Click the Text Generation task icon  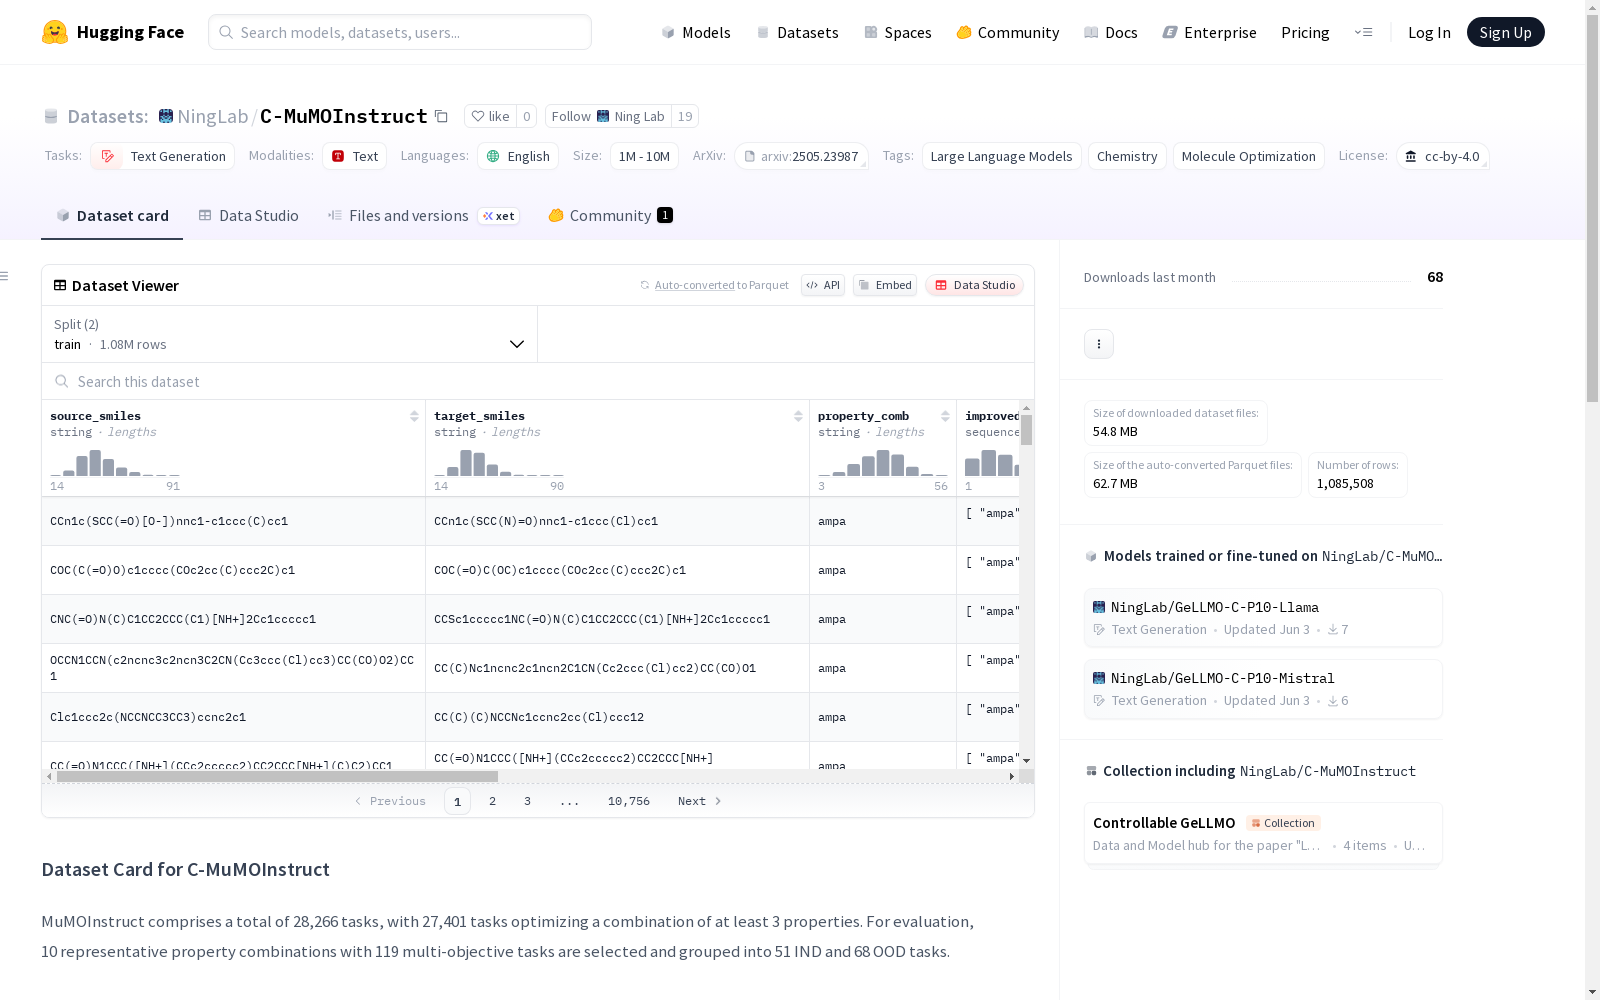108,156
